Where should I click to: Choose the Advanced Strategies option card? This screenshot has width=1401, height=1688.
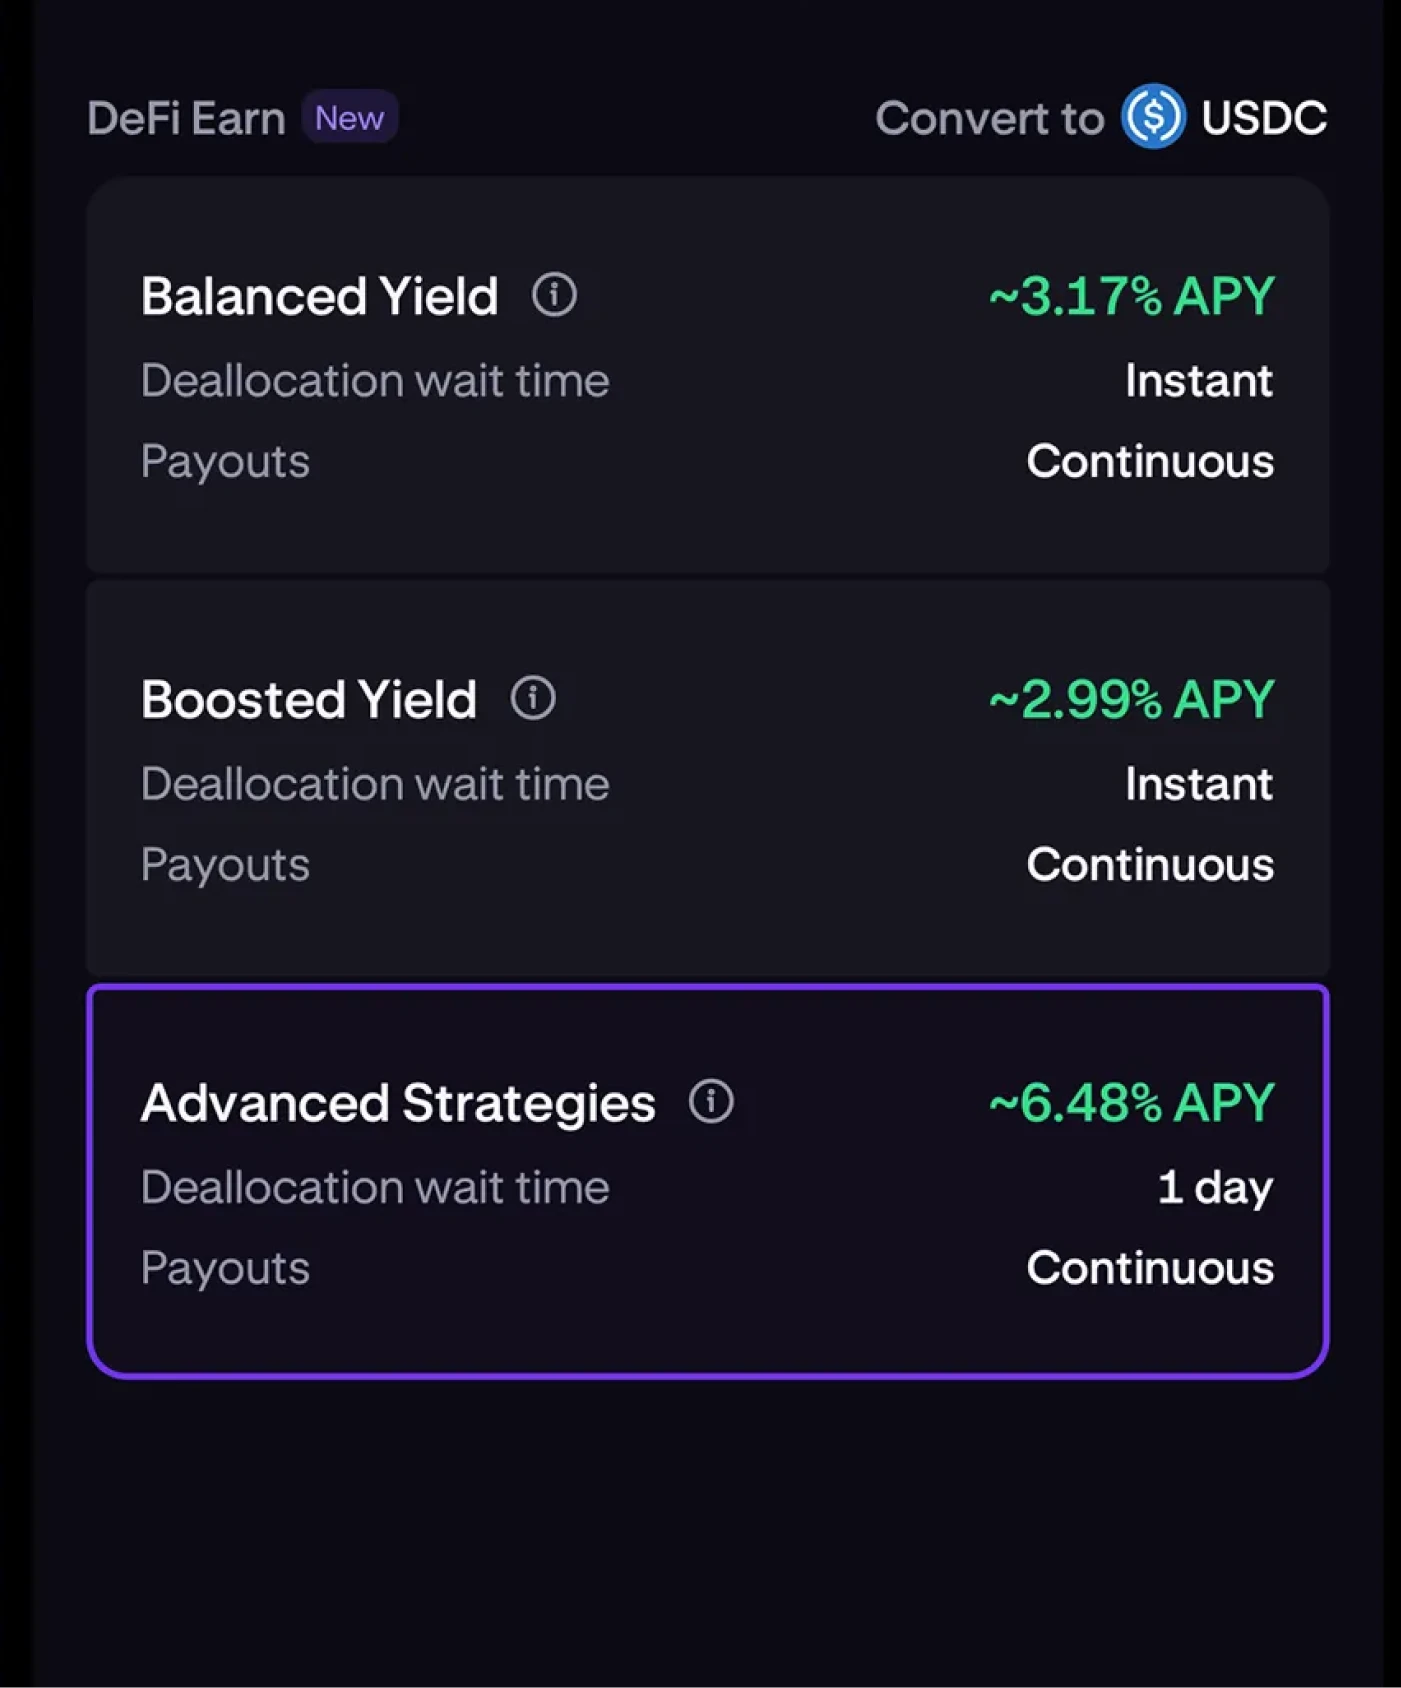pyautogui.click(x=708, y=1181)
